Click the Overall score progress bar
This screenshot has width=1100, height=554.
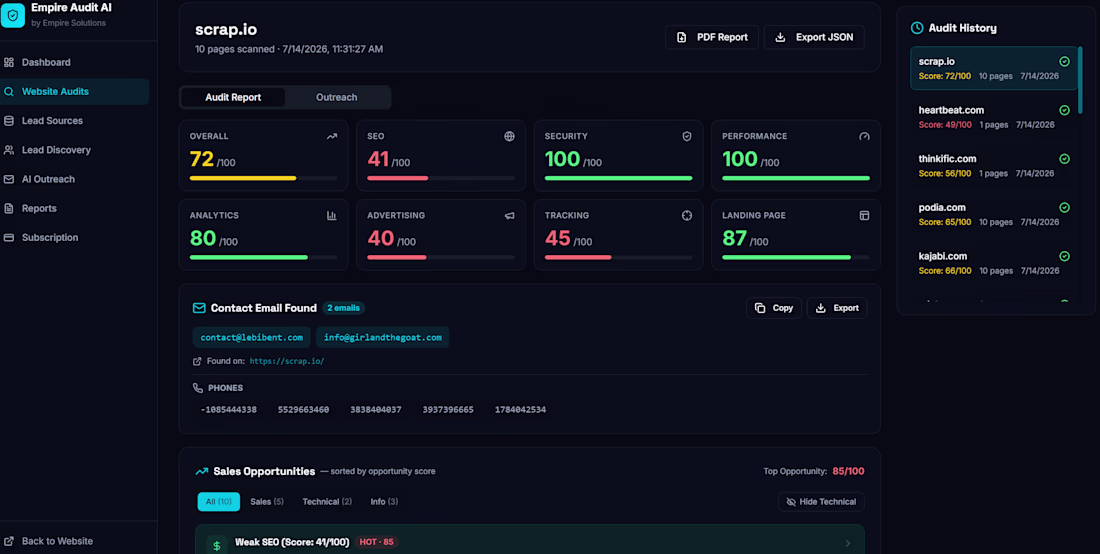[263, 178]
